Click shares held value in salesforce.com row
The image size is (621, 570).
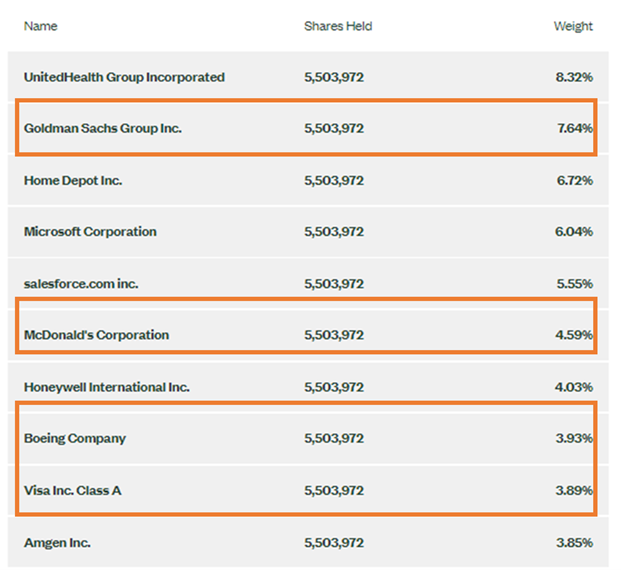click(x=334, y=284)
